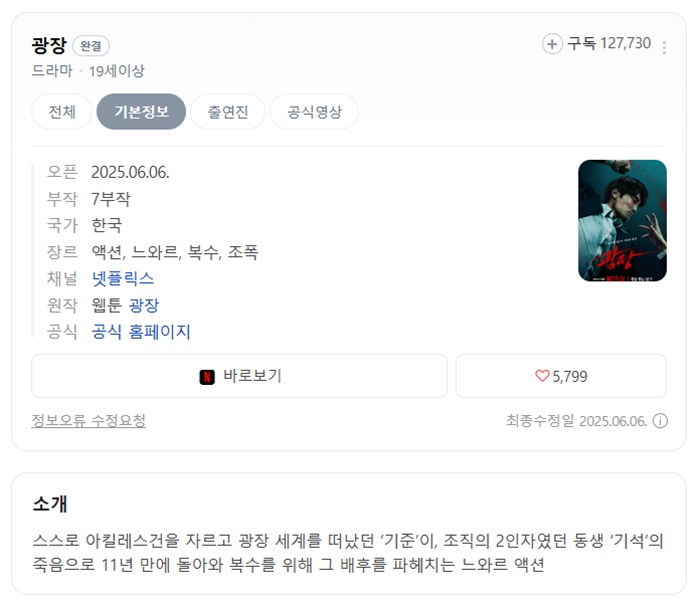
Task: Open the three-dot more options menu
Action: pos(664,47)
